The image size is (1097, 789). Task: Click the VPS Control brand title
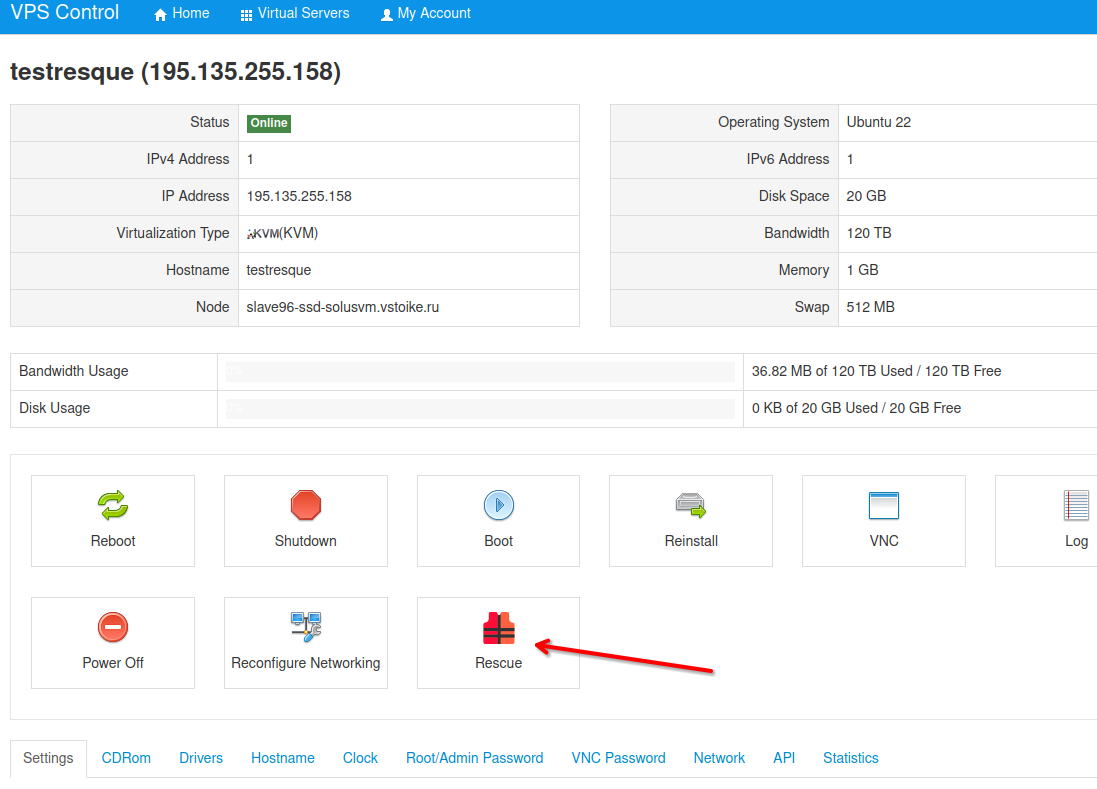[x=65, y=13]
